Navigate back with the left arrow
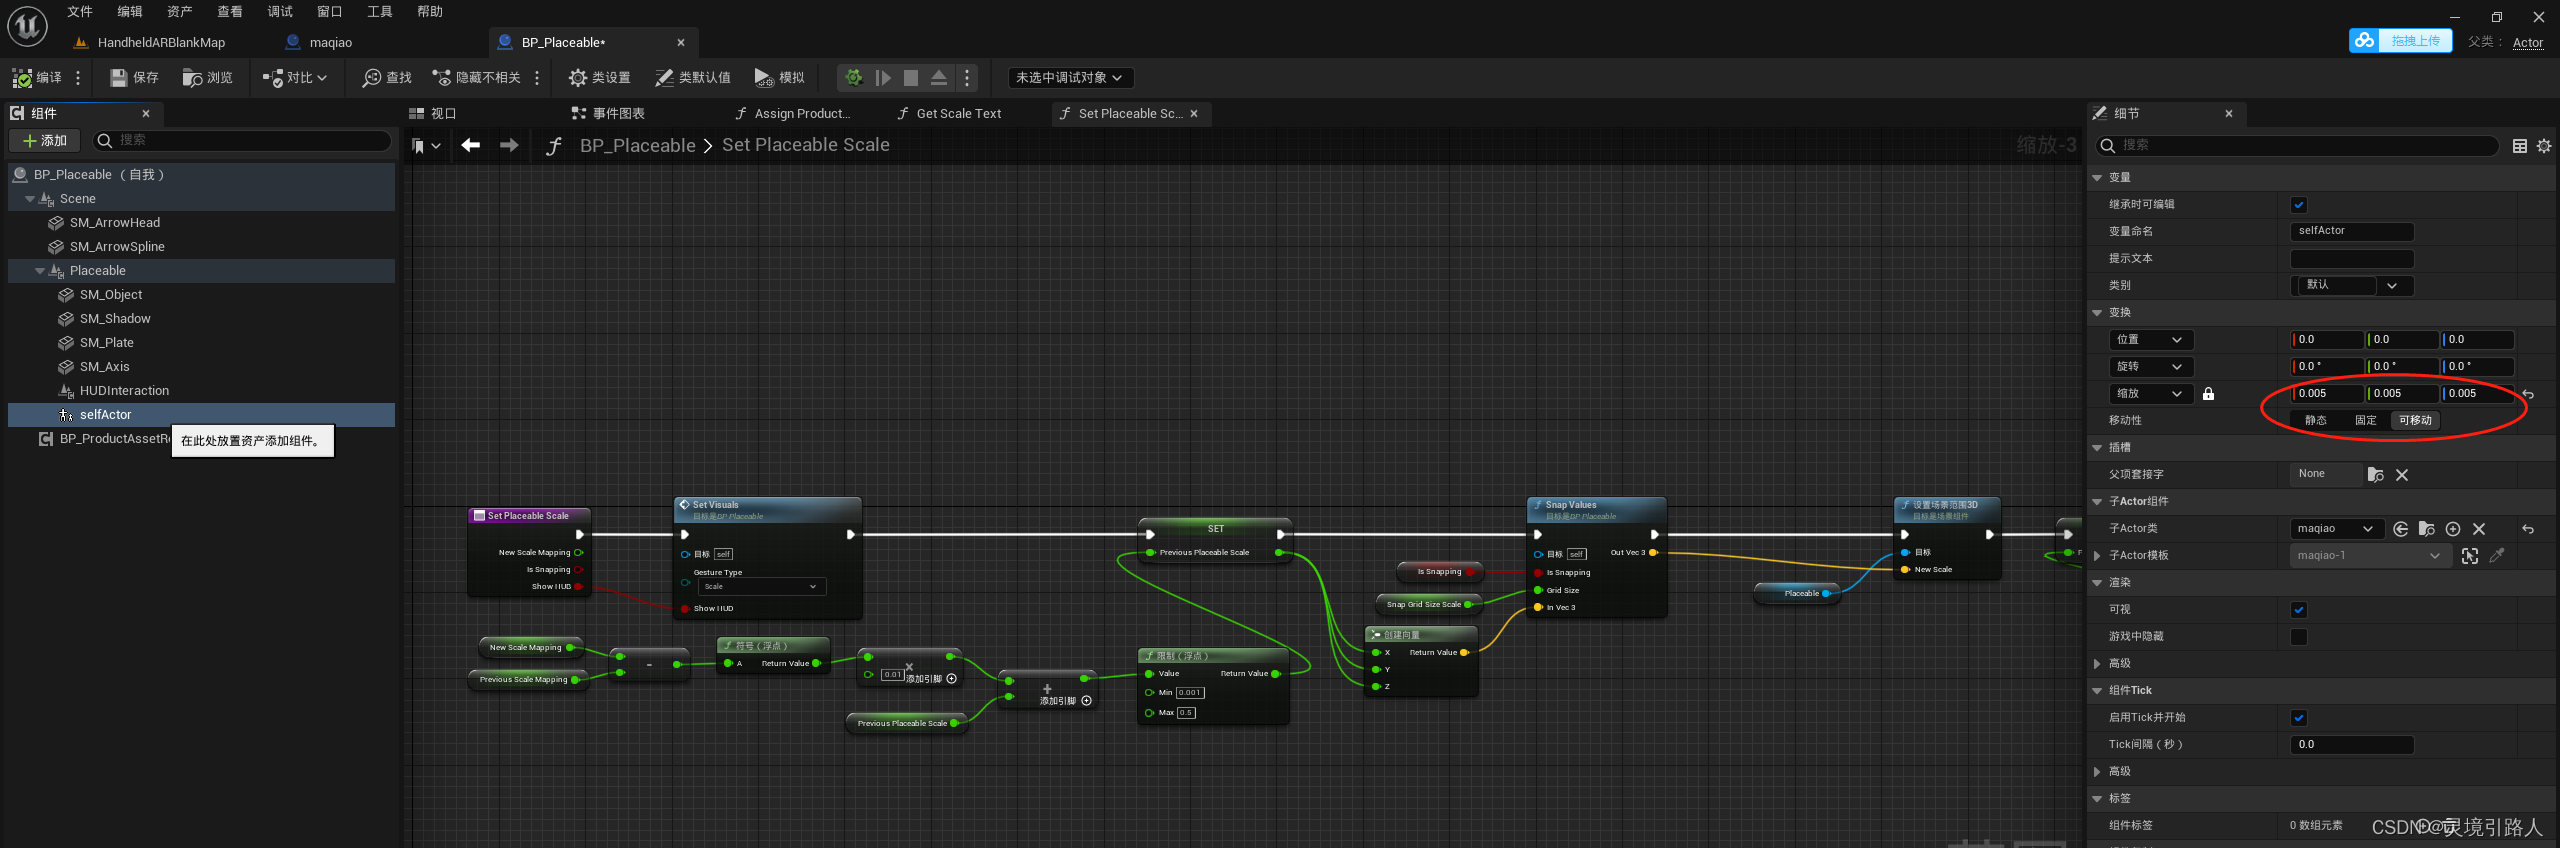 point(471,146)
